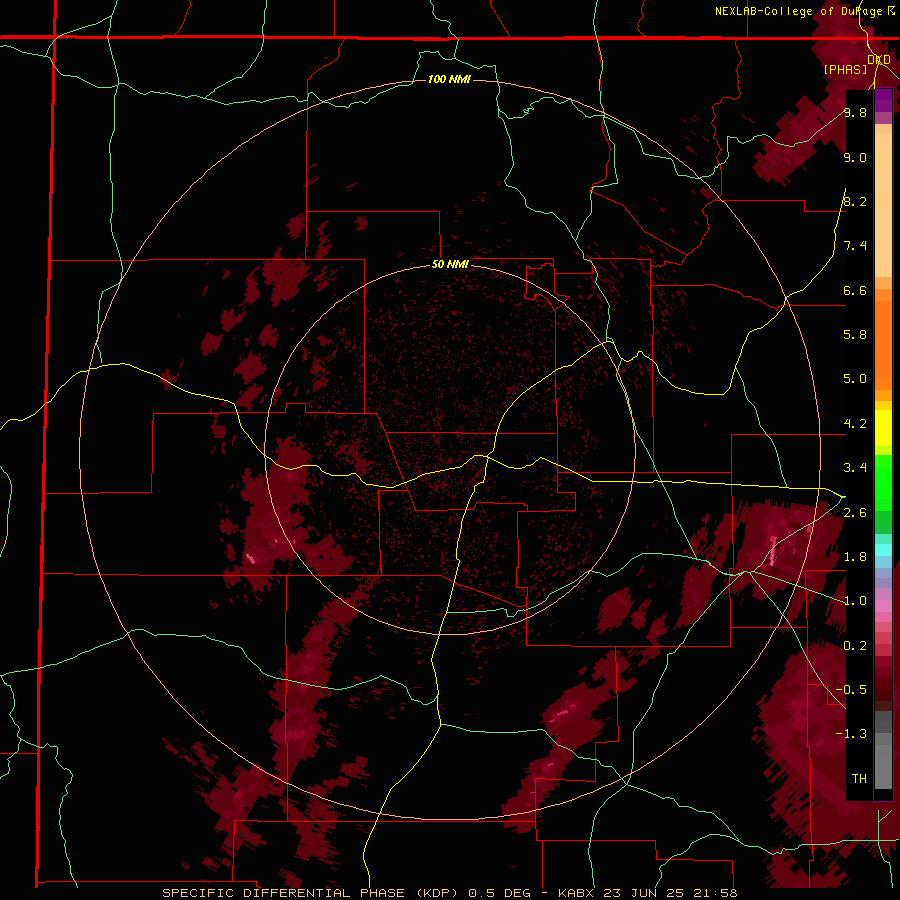
Task: Click the 9.8 value on the scale
Action: [x=855, y=113]
